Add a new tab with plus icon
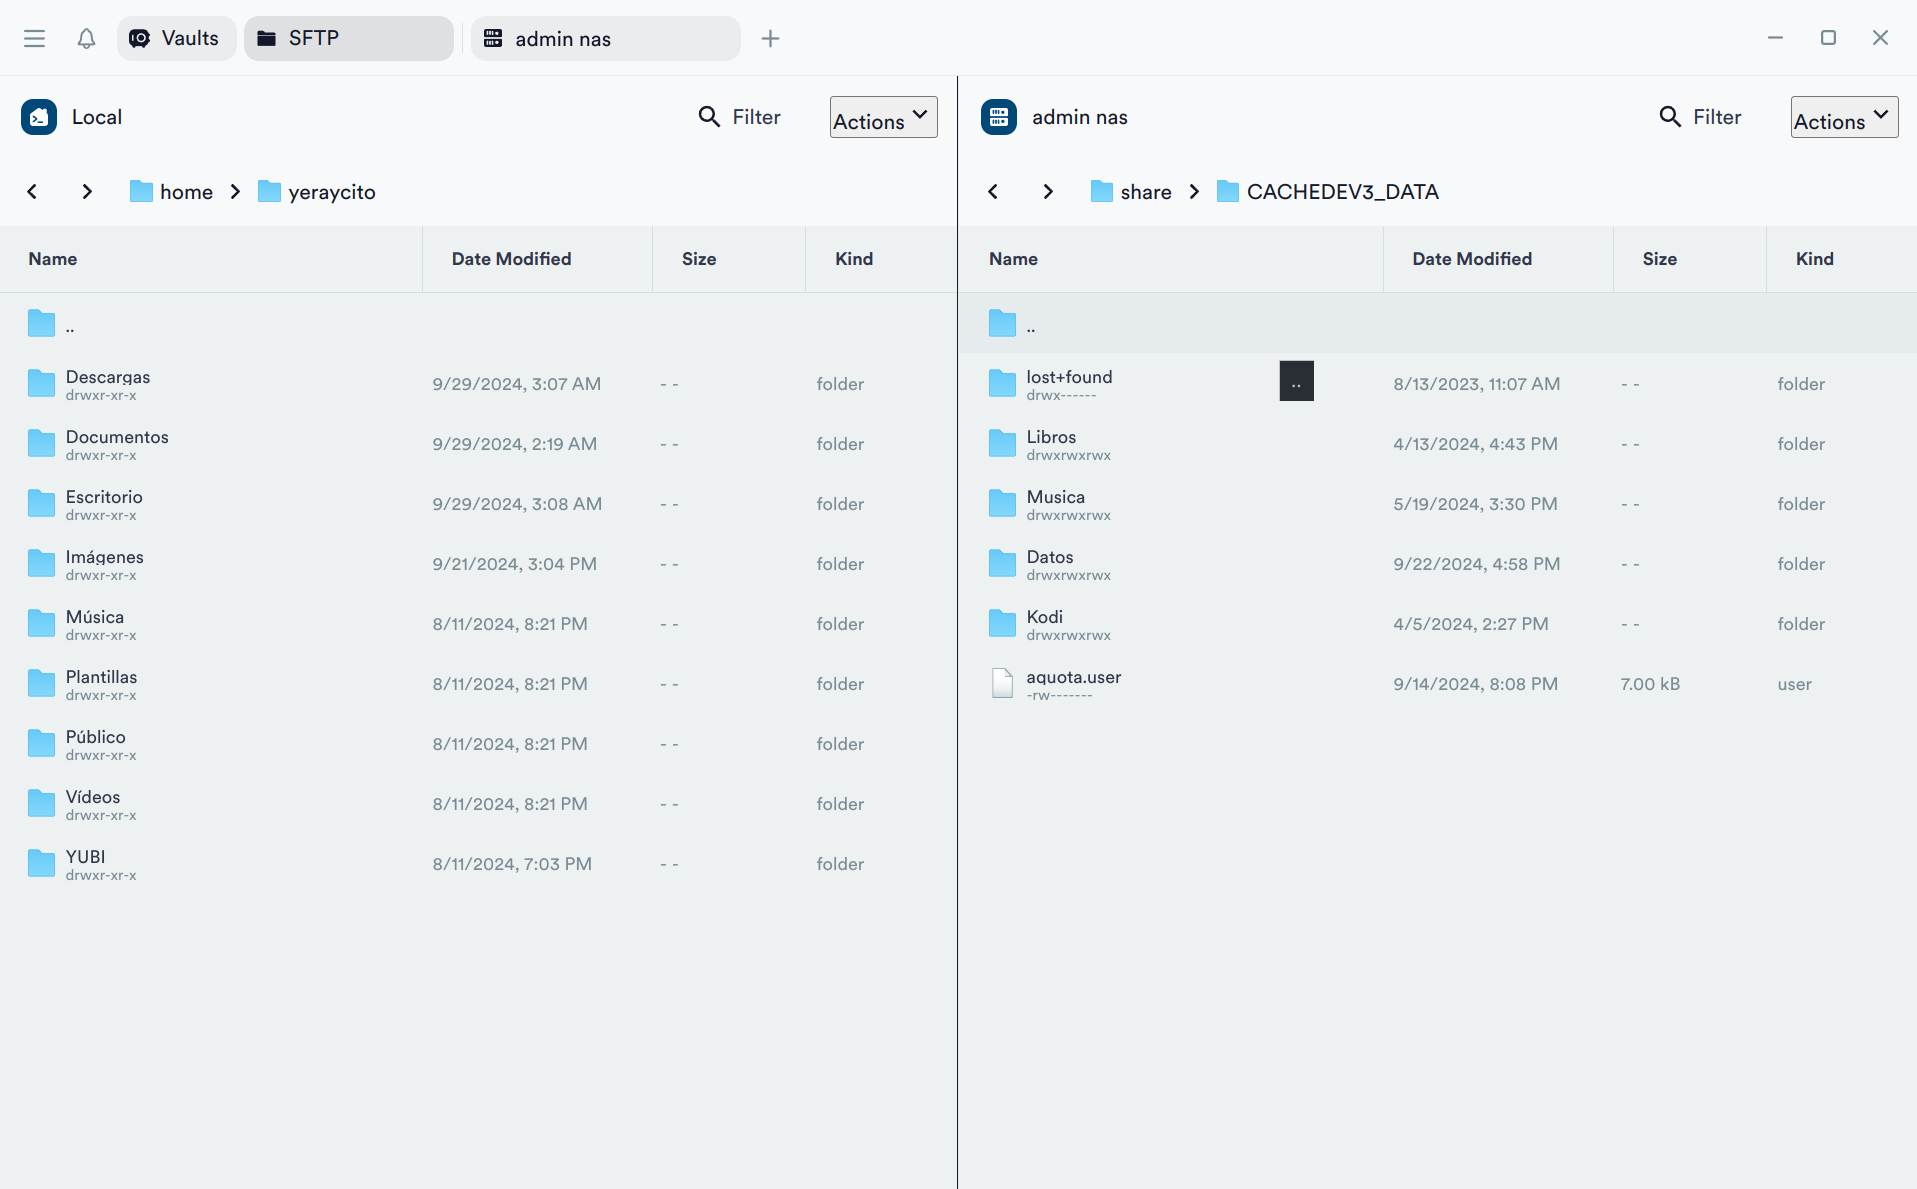The height and width of the screenshot is (1189, 1917). click(x=770, y=38)
